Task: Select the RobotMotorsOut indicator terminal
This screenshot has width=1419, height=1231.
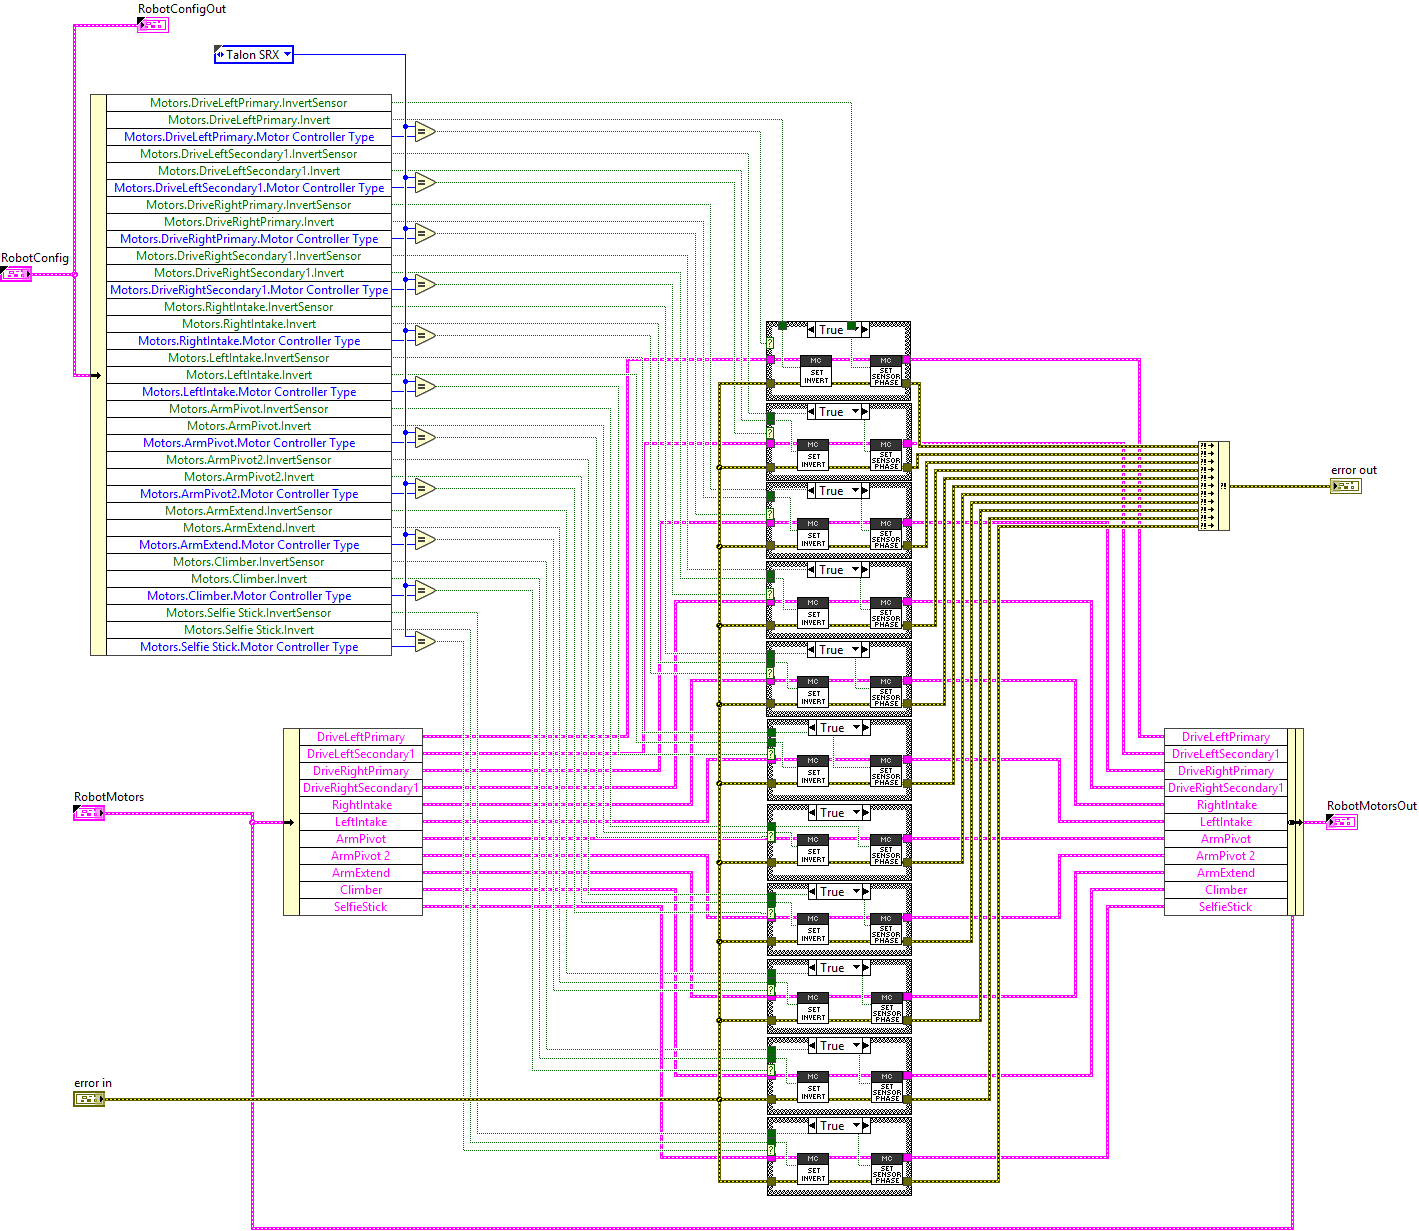Action: click(1341, 822)
